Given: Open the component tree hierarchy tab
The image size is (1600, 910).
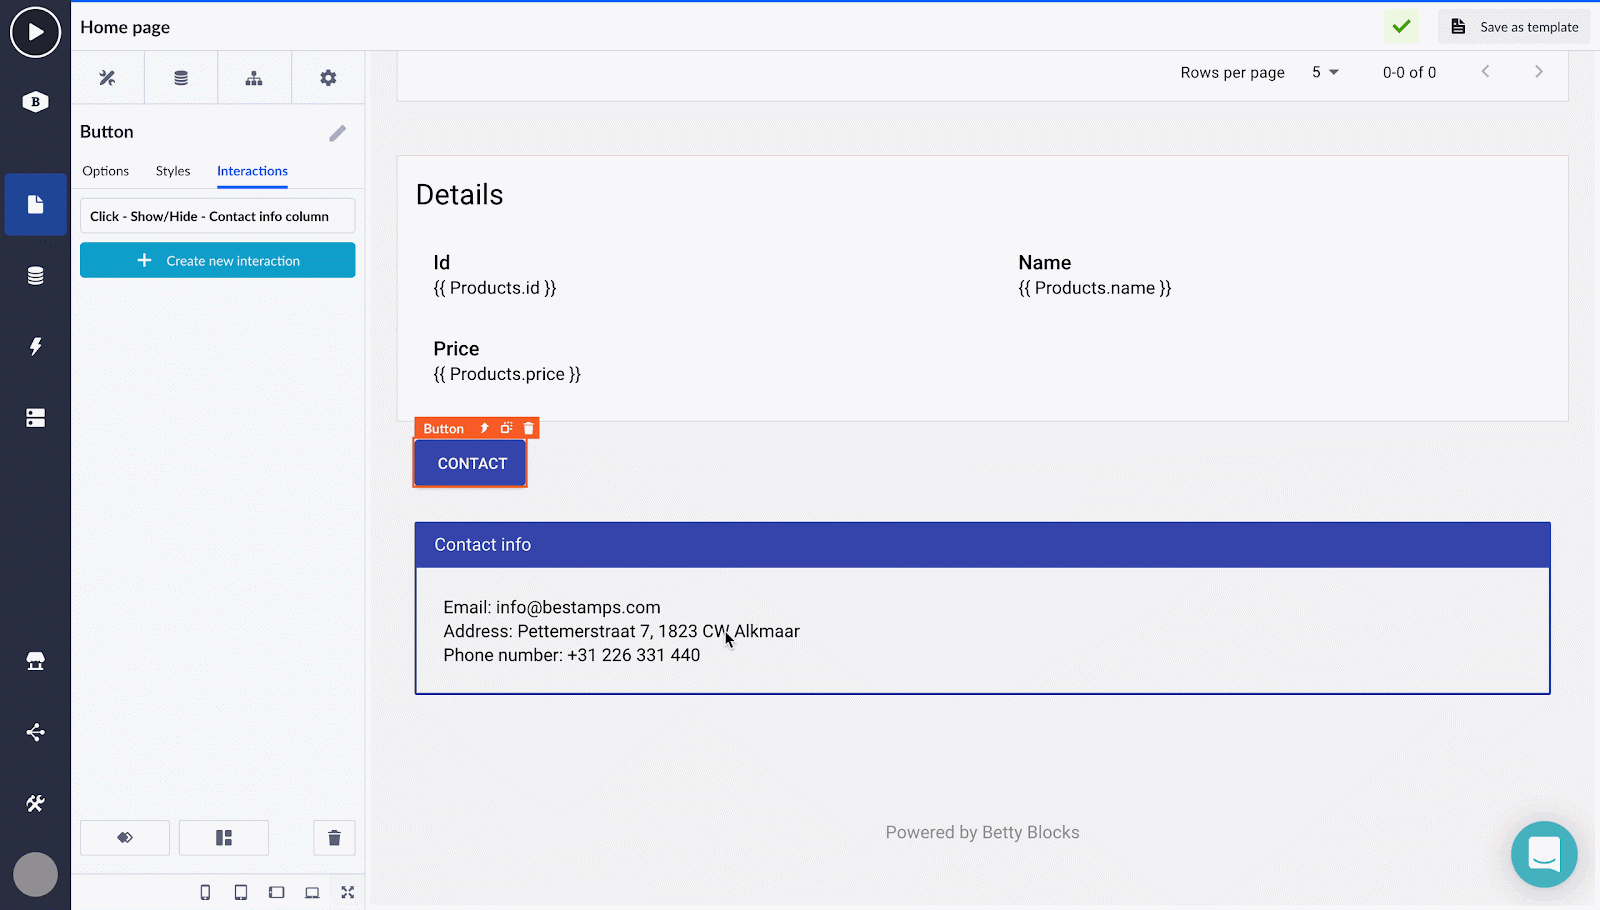Looking at the screenshot, I should (x=254, y=77).
